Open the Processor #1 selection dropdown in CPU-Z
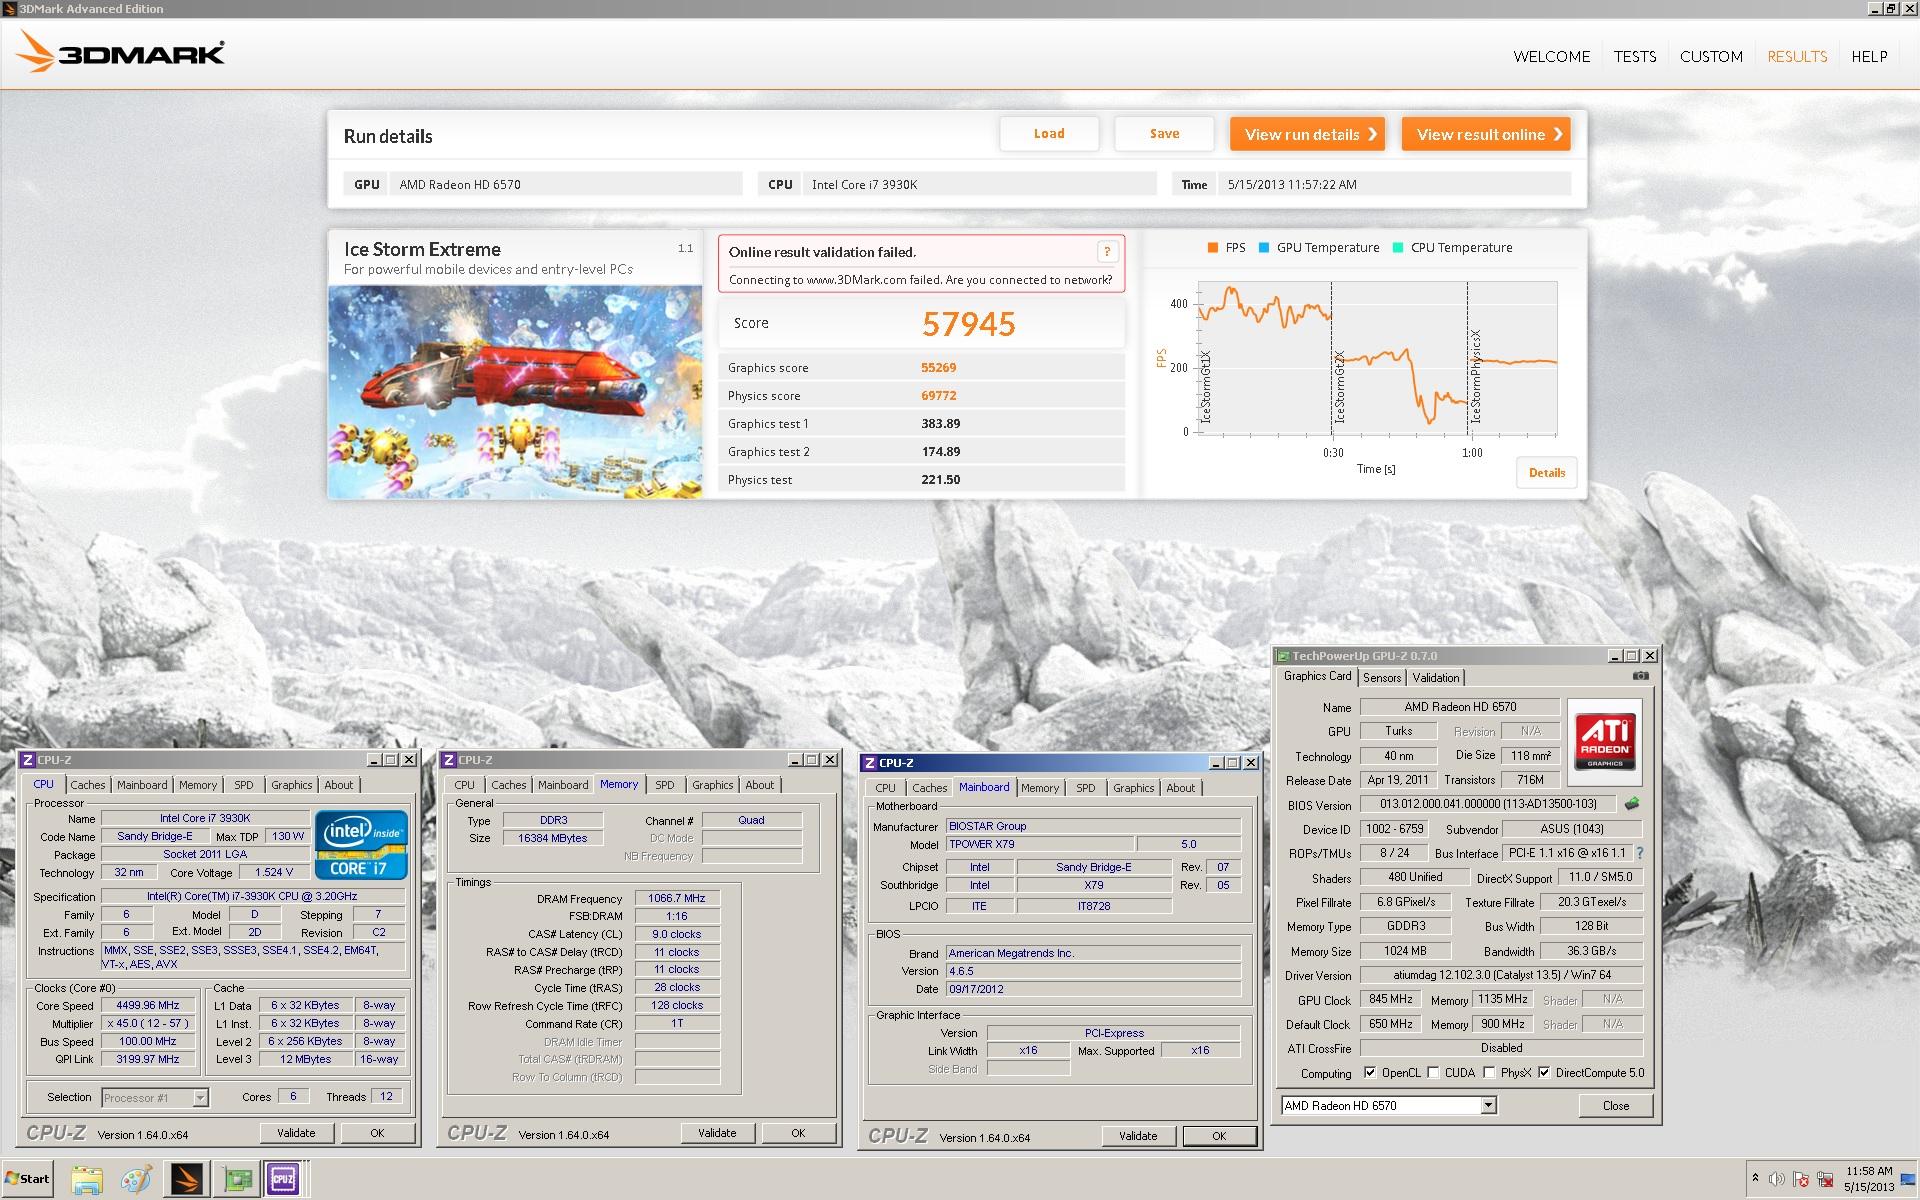This screenshot has height=1200, width=1920. click(x=200, y=1098)
